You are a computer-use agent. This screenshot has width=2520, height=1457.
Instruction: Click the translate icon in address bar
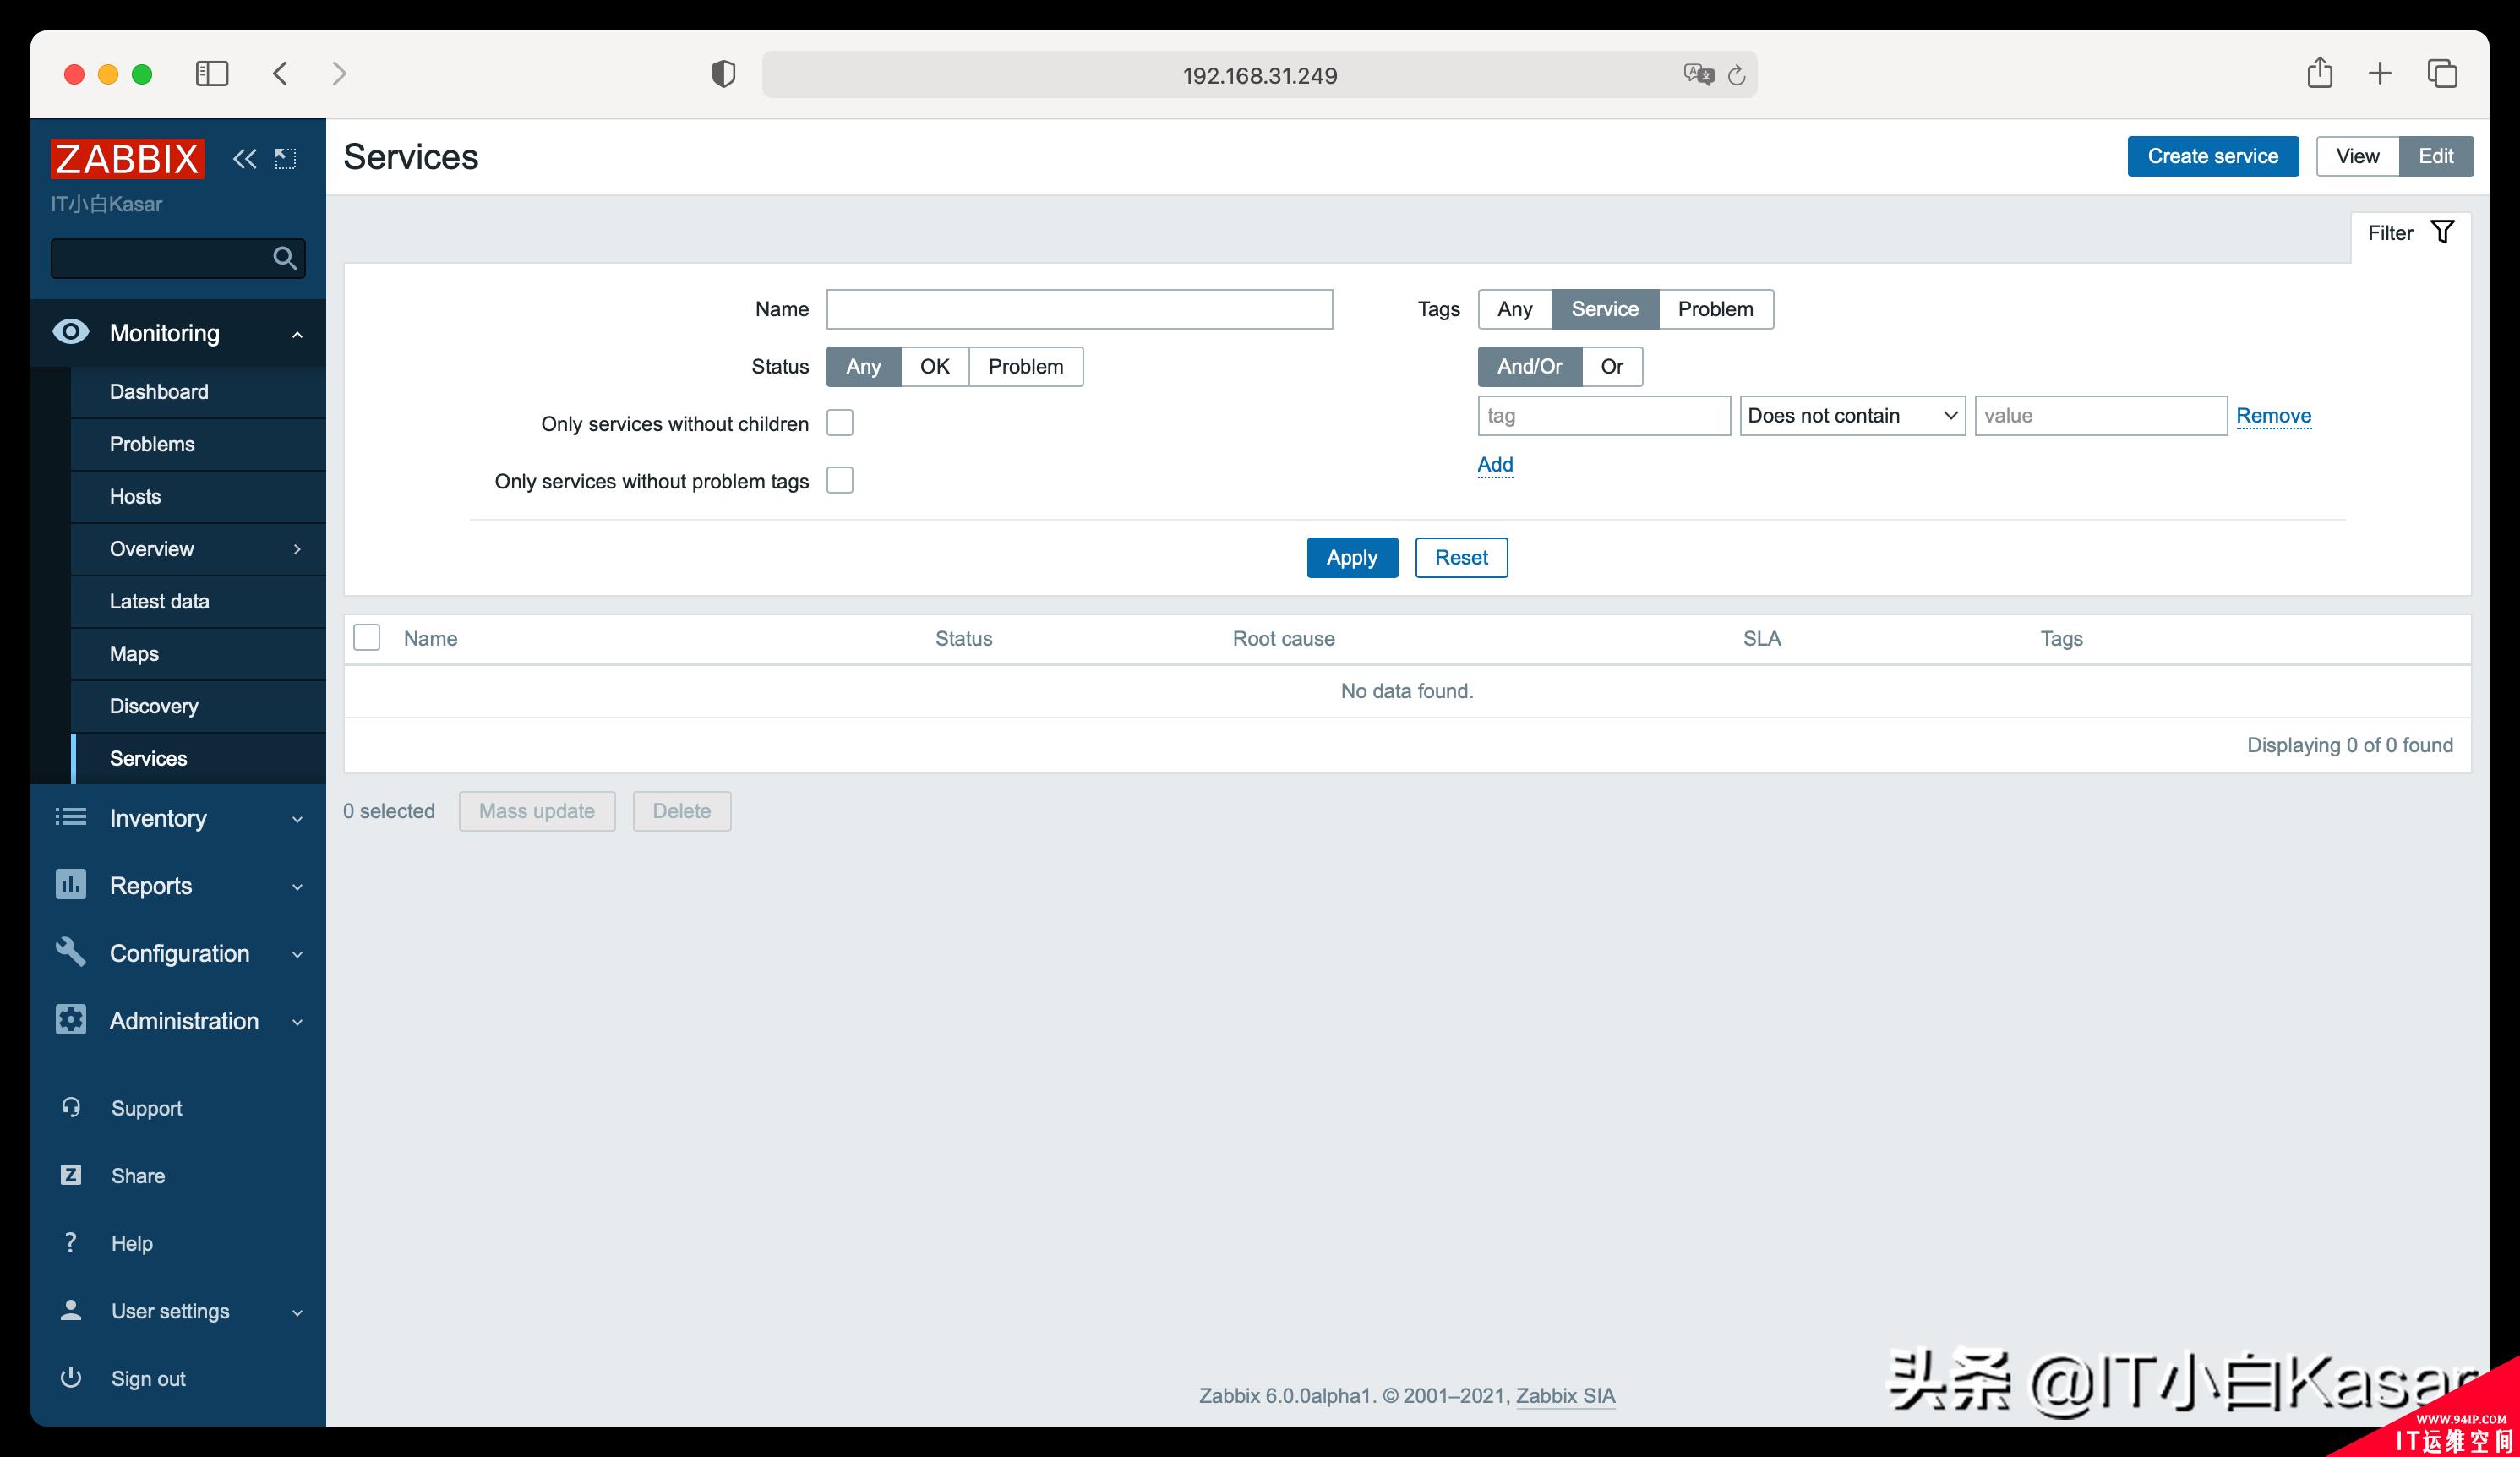pos(1698,74)
